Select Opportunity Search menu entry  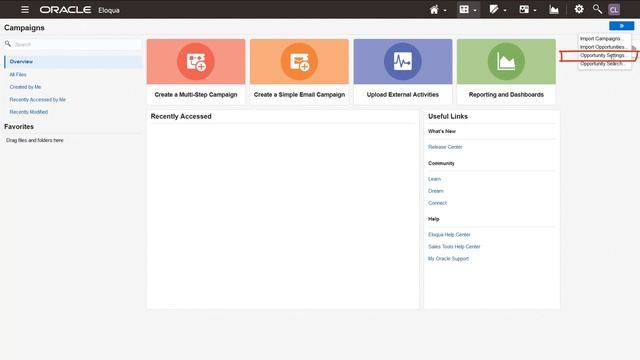(x=602, y=64)
